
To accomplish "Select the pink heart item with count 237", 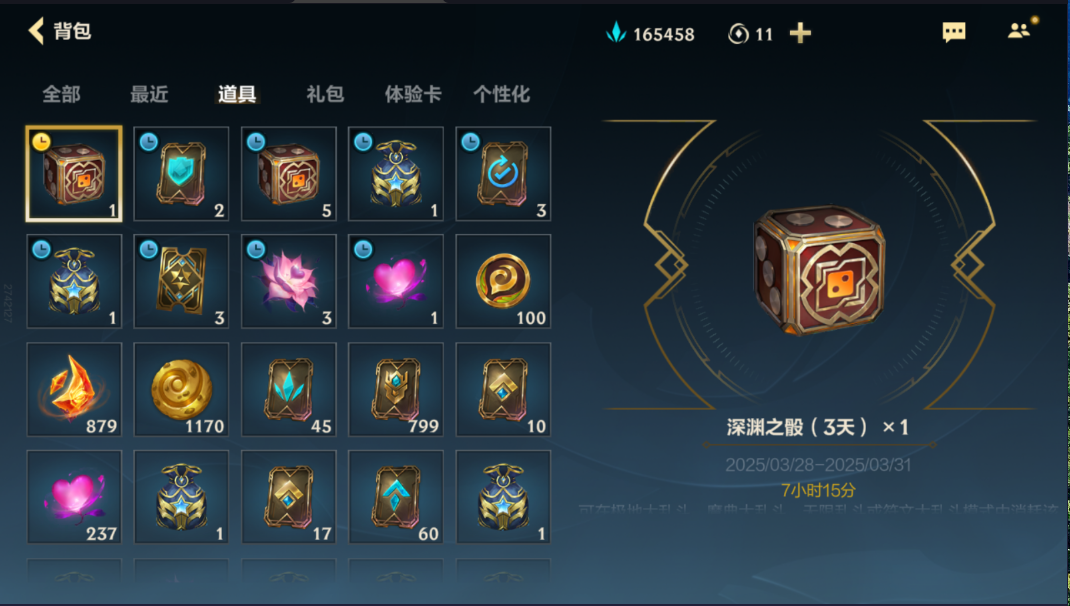I will tap(74, 497).
